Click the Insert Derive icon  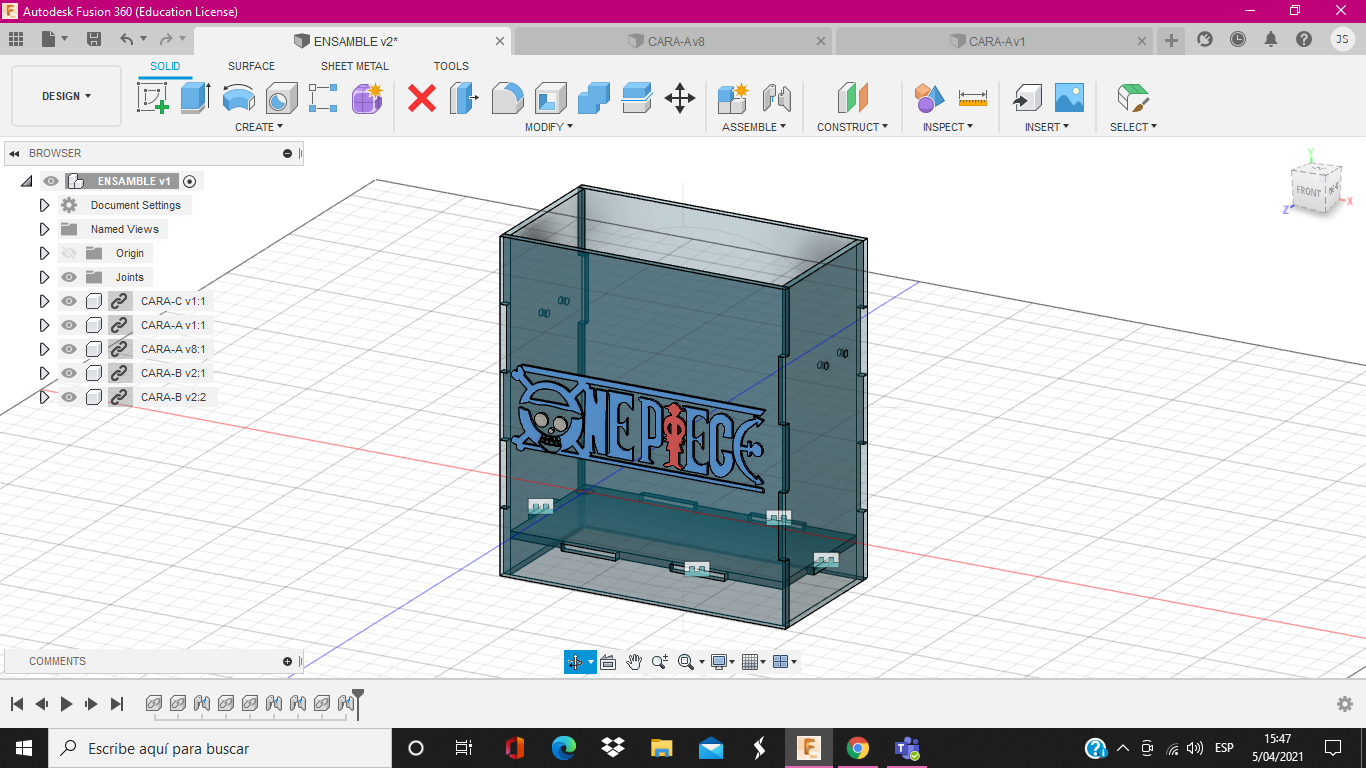[x=1027, y=98]
